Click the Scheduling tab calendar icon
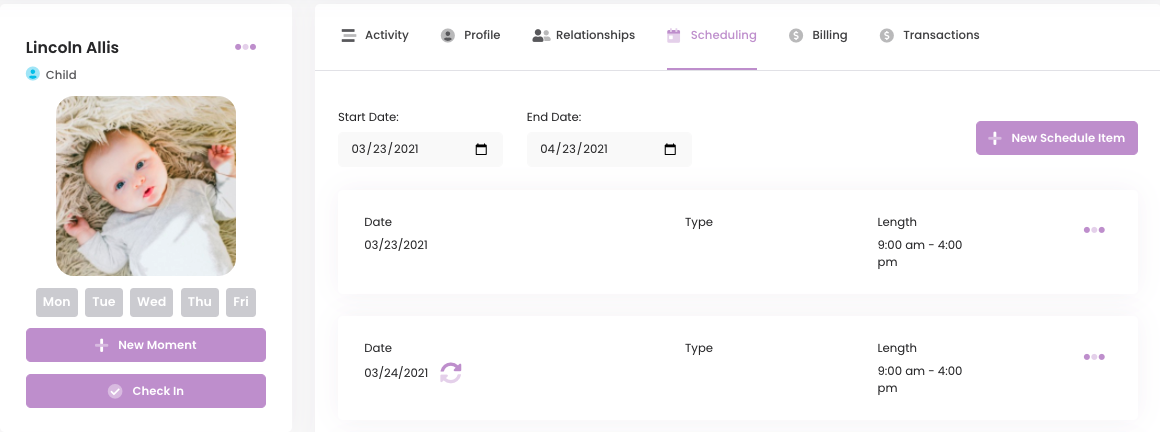The height and width of the screenshot is (432, 1160). [x=673, y=36]
